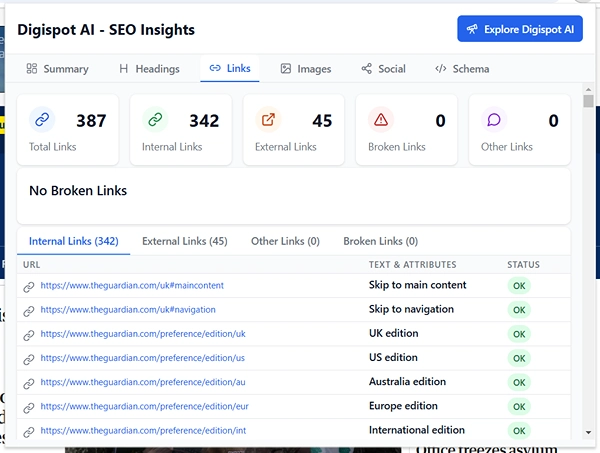This screenshot has width=600, height=453.
Task: Click the 'UK edition' link text
Action: tap(393, 333)
